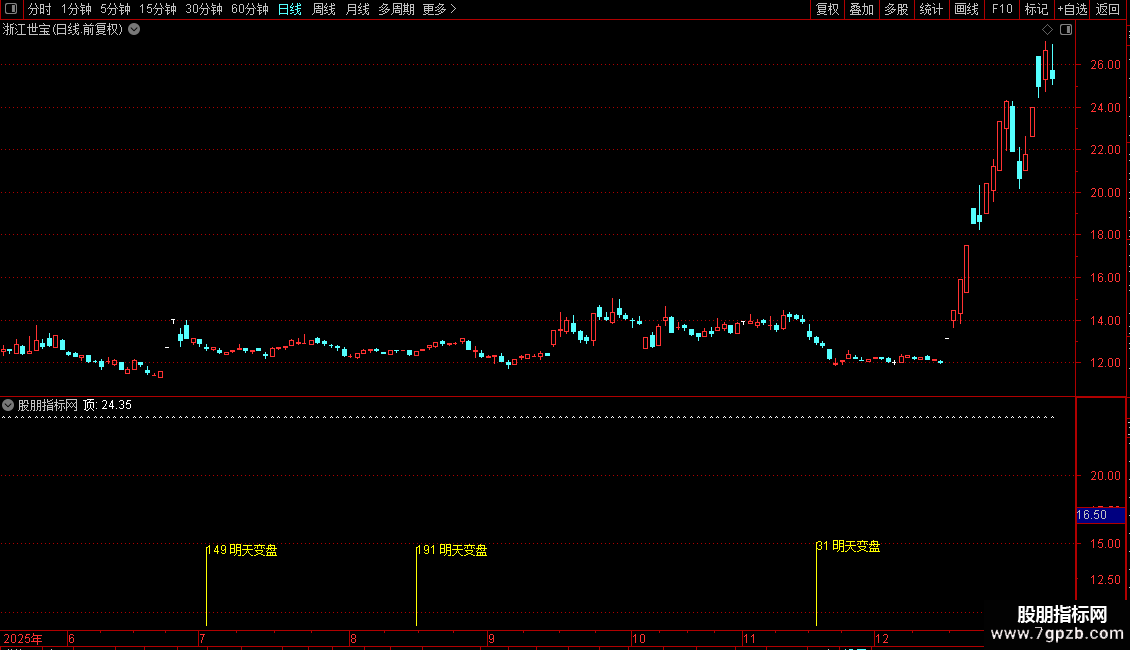Switch to the 月线 monthly period

[357, 9]
